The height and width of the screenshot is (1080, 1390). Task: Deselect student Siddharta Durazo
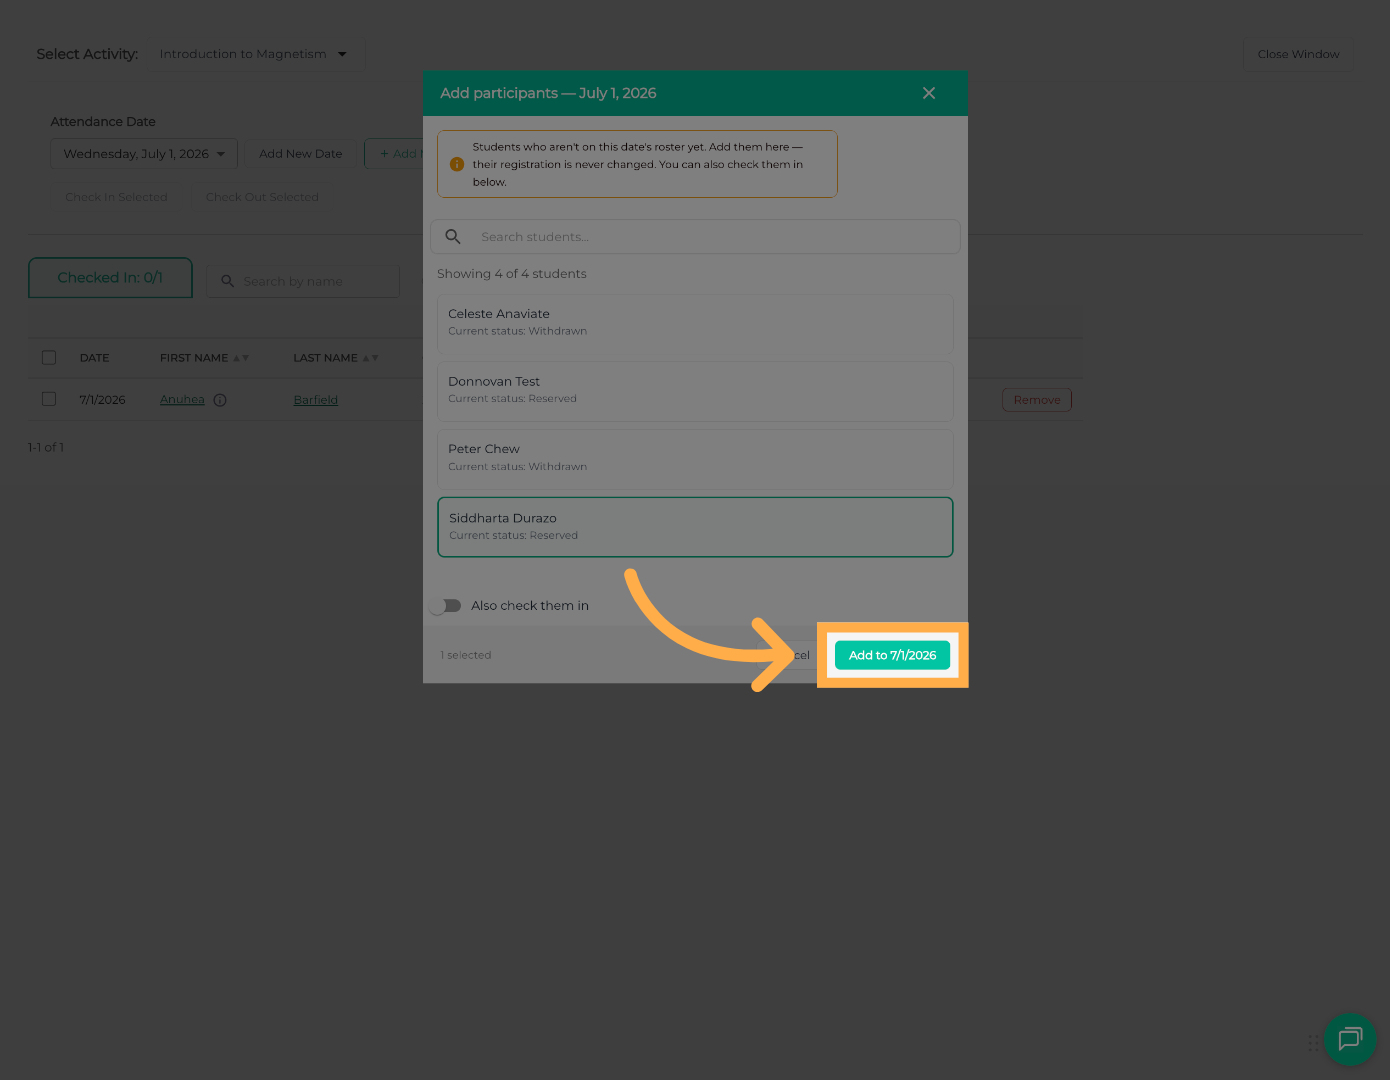(x=695, y=527)
